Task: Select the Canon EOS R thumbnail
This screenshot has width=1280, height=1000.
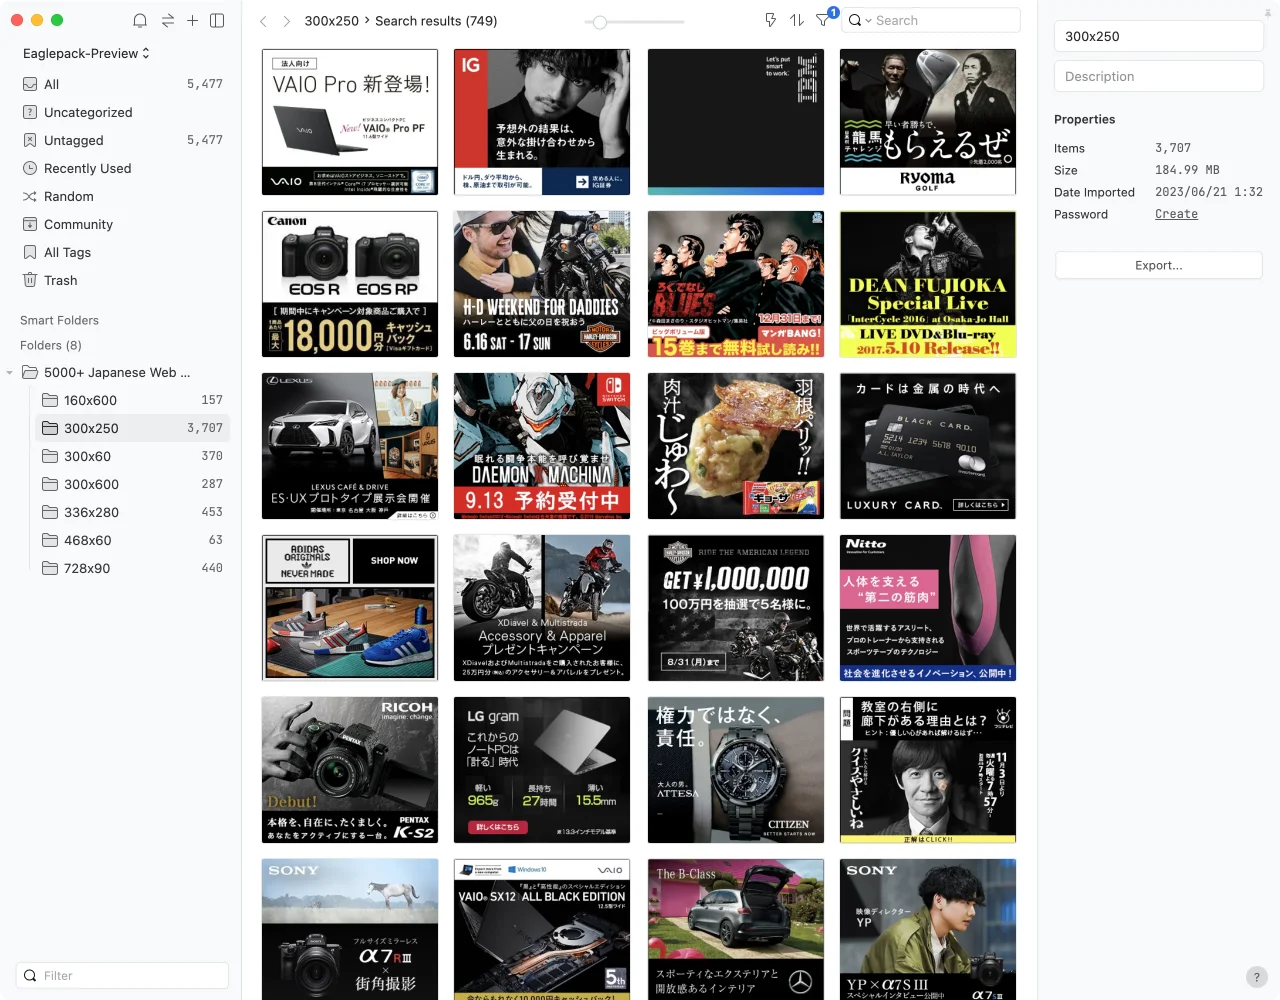Action: [x=350, y=284]
